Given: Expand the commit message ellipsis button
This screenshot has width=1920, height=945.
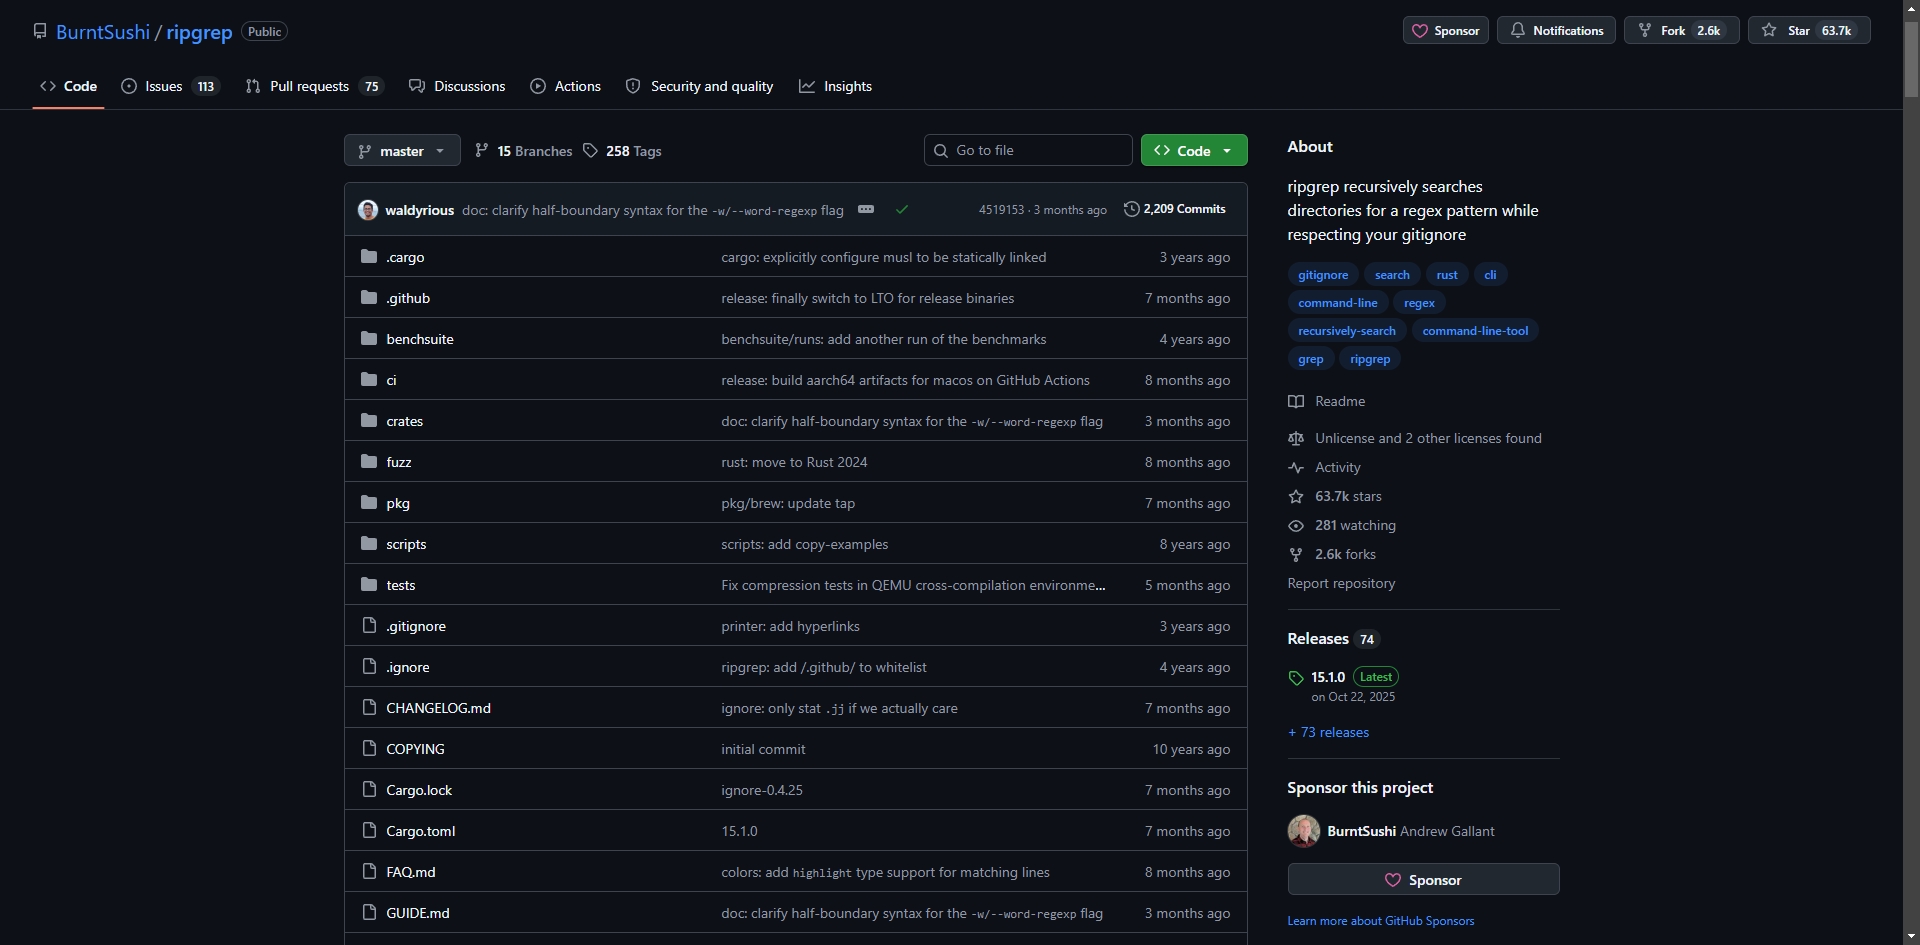Looking at the screenshot, I should pyautogui.click(x=866, y=209).
